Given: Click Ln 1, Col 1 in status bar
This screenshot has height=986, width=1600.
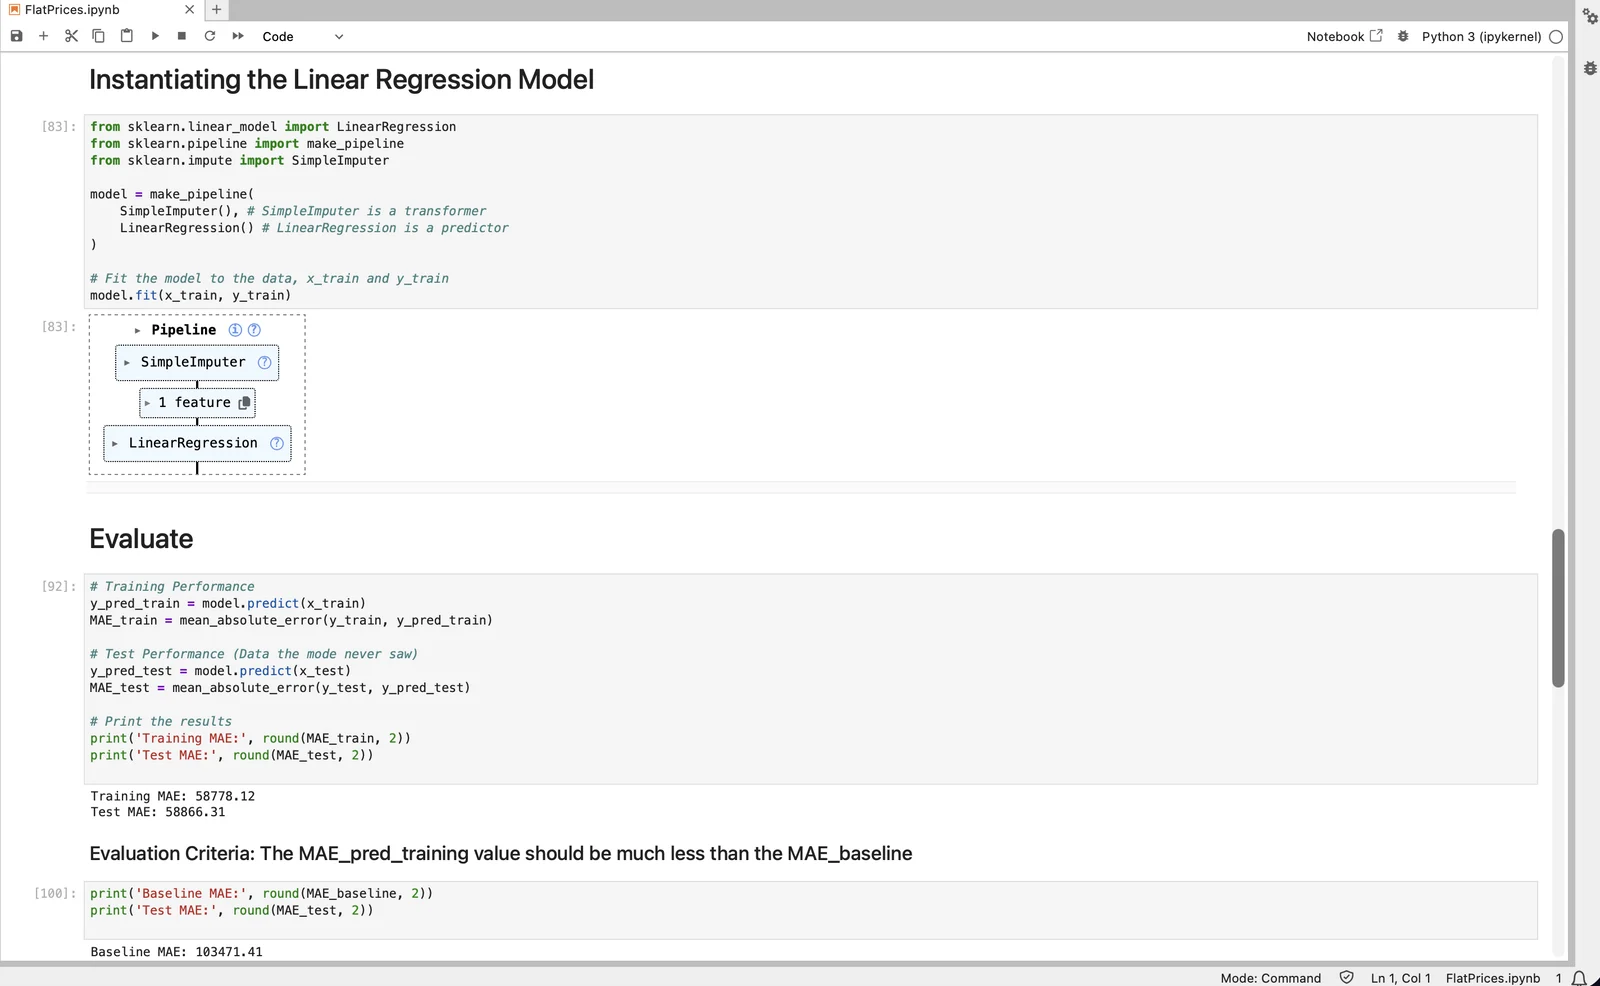Looking at the screenshot, I should [x=1400, y=978].
